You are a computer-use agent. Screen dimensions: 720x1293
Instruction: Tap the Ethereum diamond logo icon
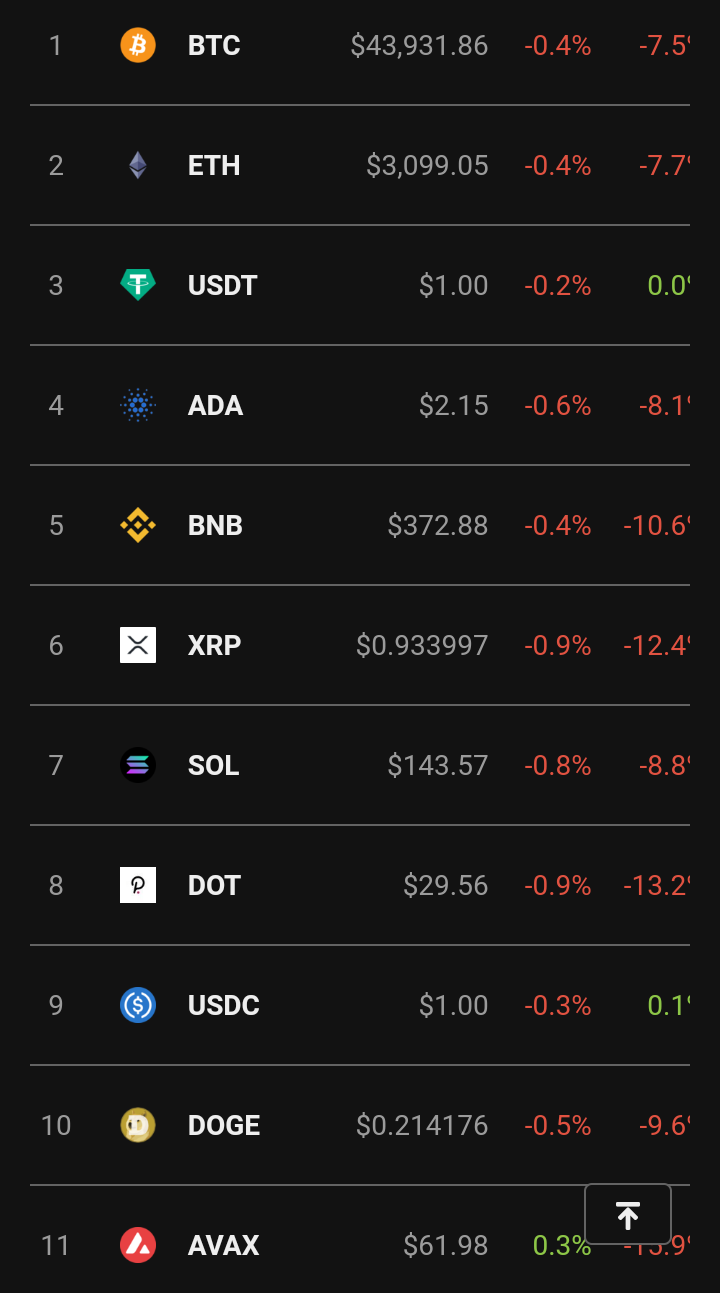[138, 165]
